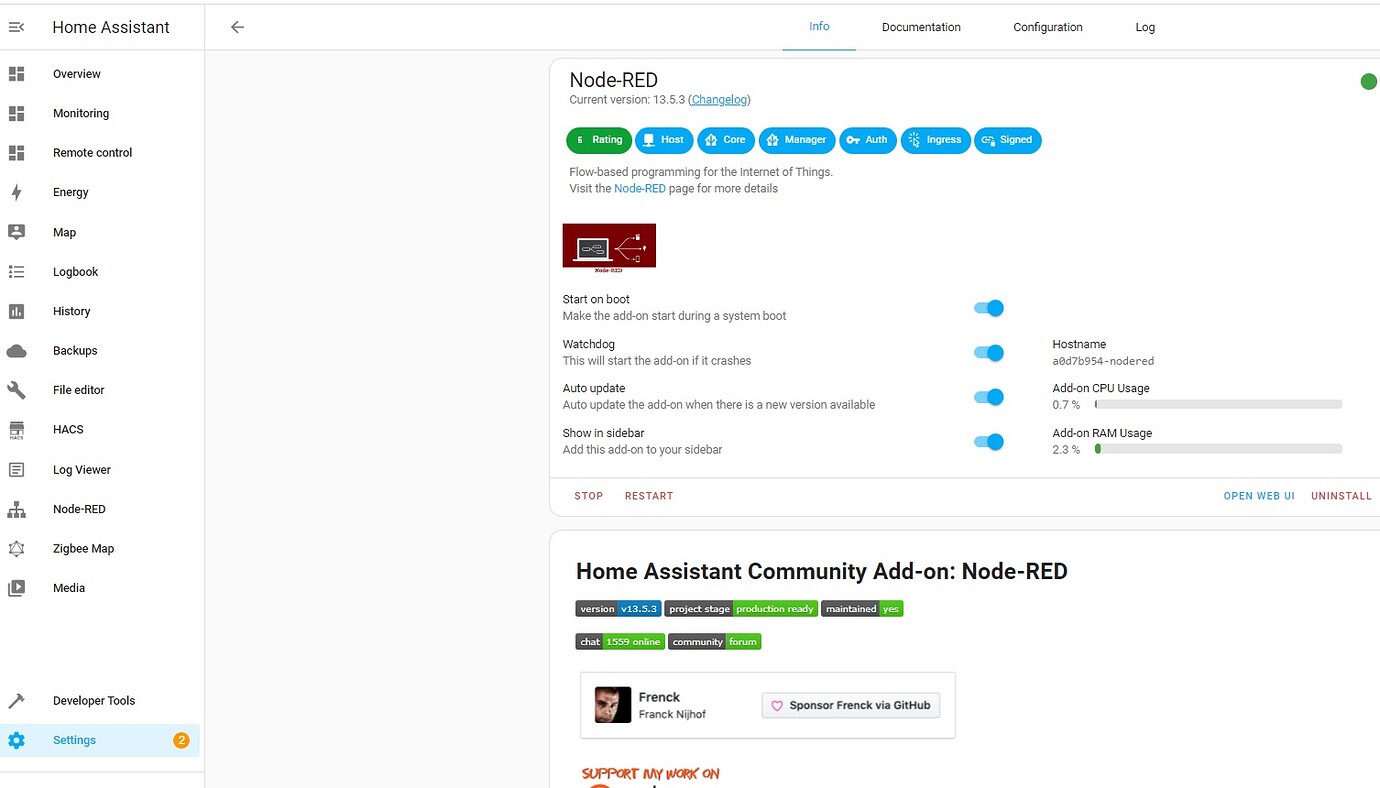The height and width of the screenshot is (788, 1380).
Task: Click the Signed capability chip
Action: (x=1008, y=140)
